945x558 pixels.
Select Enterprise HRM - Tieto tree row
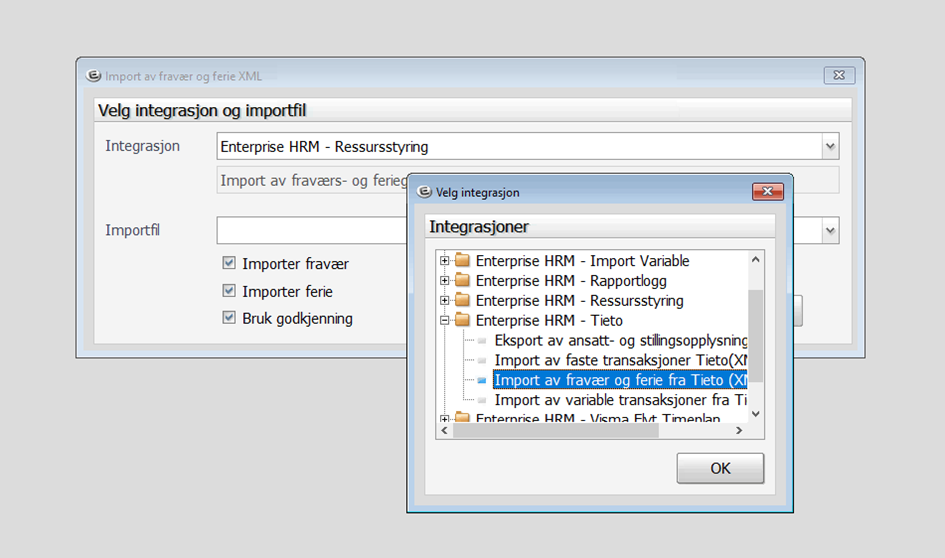coord(549,321)
